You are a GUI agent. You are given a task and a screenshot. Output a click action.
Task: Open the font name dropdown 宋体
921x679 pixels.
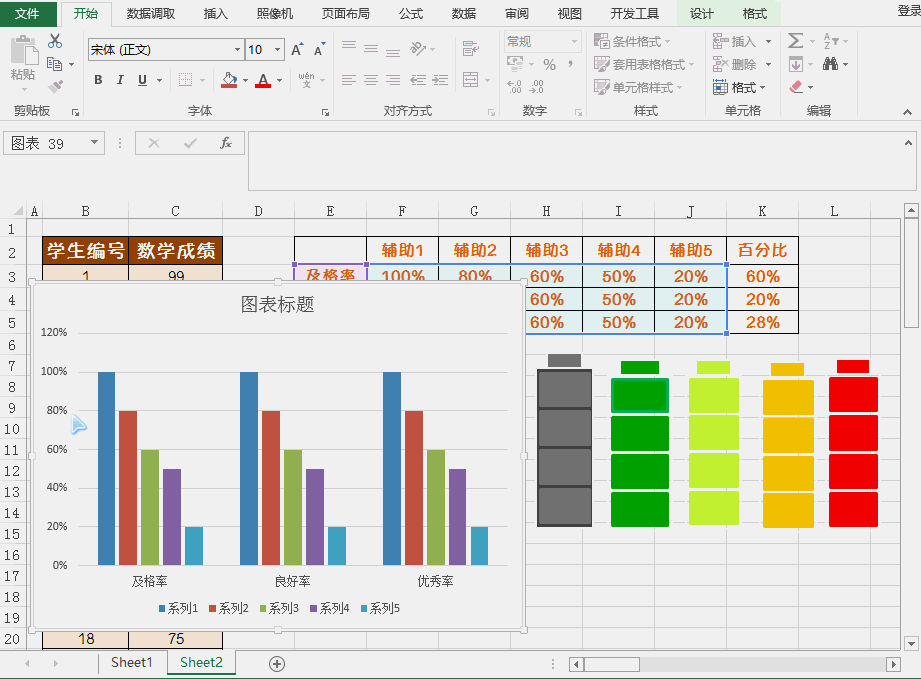click(237, 50)
